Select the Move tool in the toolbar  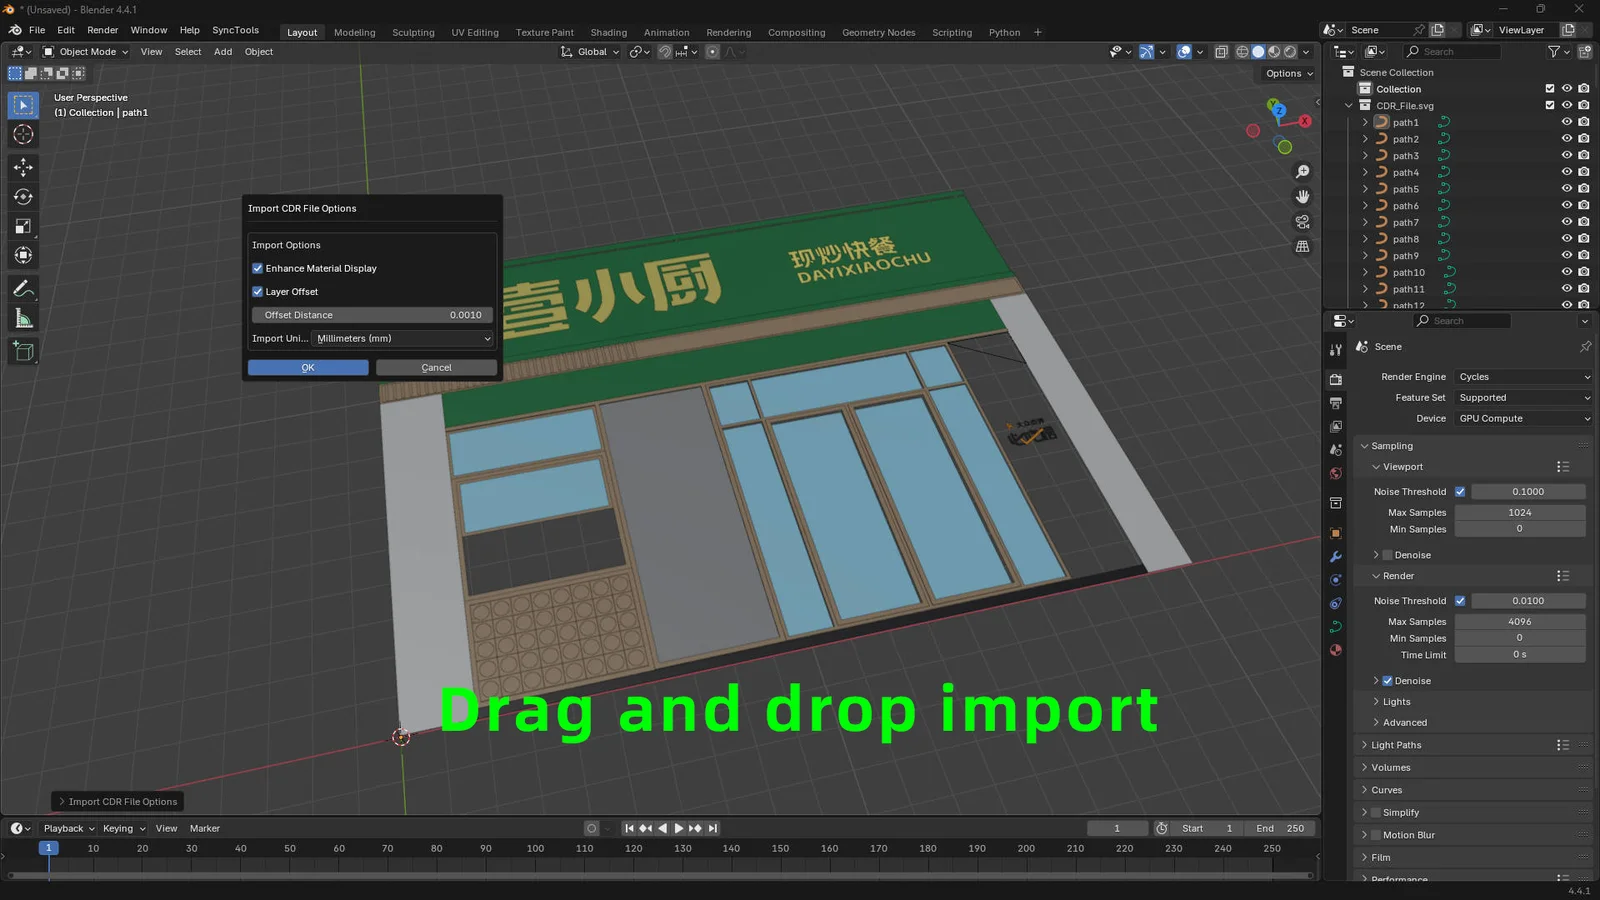[x=22, y=168]
